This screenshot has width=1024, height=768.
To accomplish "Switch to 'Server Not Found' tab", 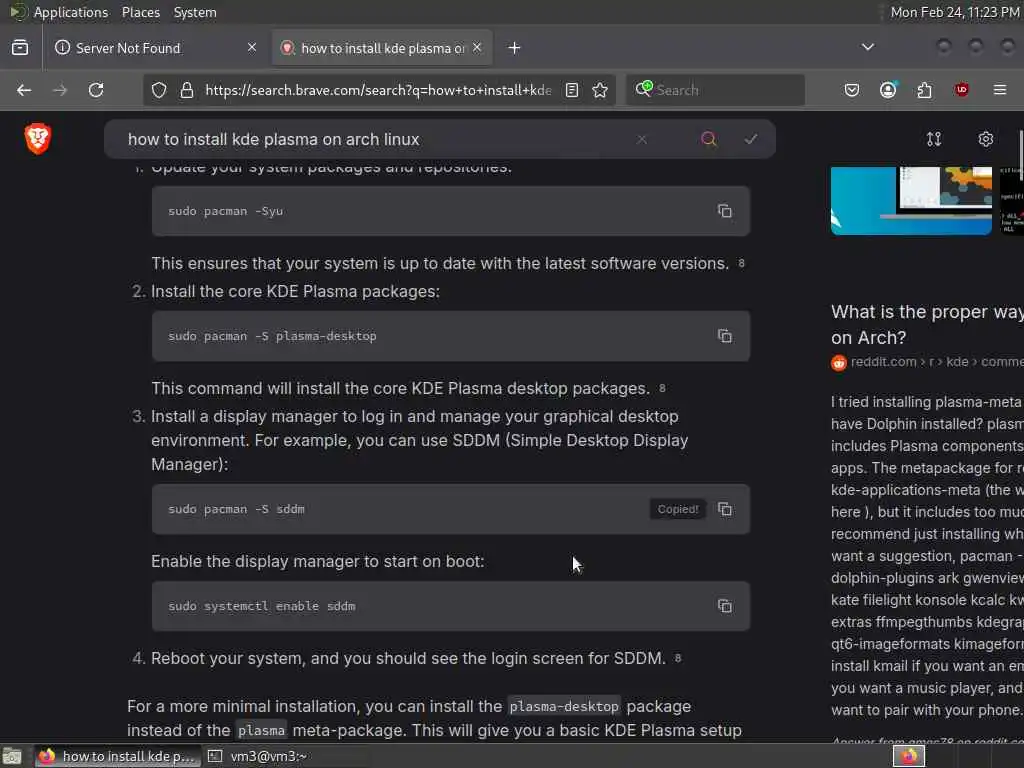I will [155, 48].
